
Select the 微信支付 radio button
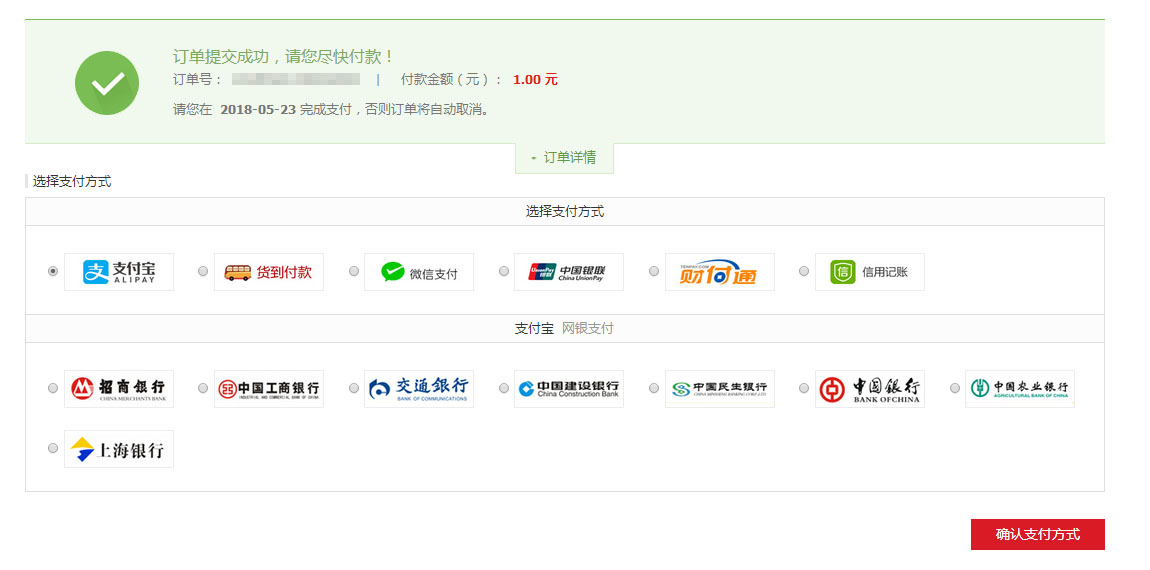pyautogui.click(x=354, y=271)
